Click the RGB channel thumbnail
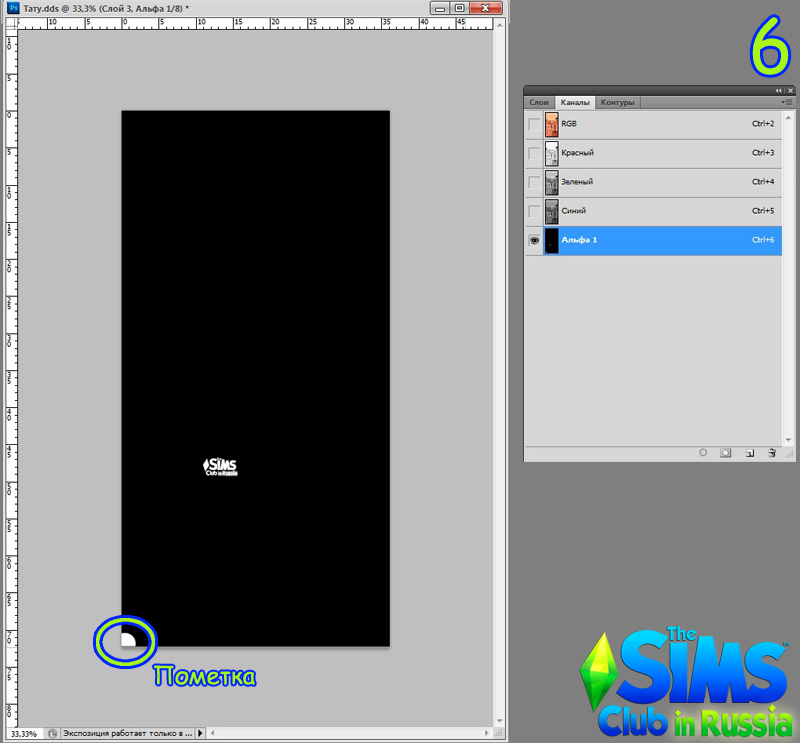 pyautogui.click(x=551, y=124)
